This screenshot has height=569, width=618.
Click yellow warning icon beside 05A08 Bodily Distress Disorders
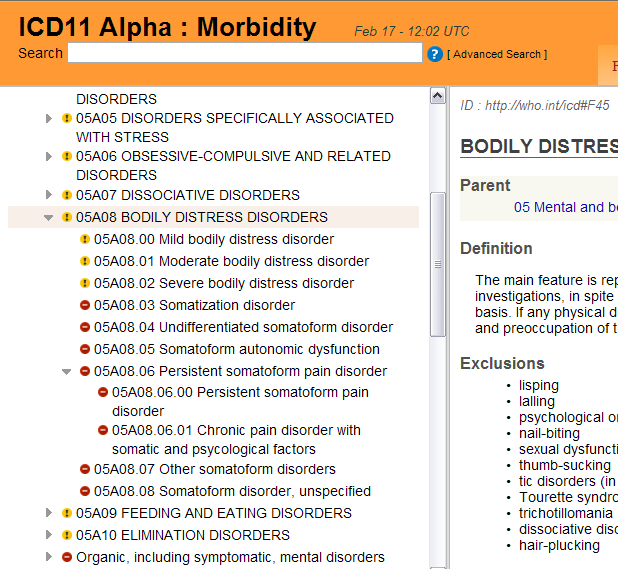click(x=67, y=217)
